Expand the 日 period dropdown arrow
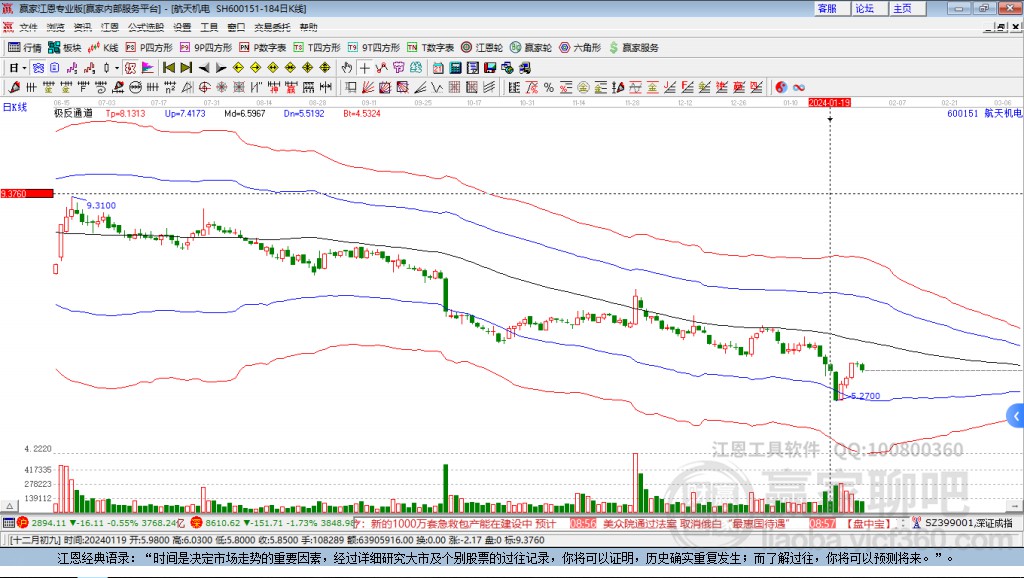1024x578 pixels. point(24,67)
